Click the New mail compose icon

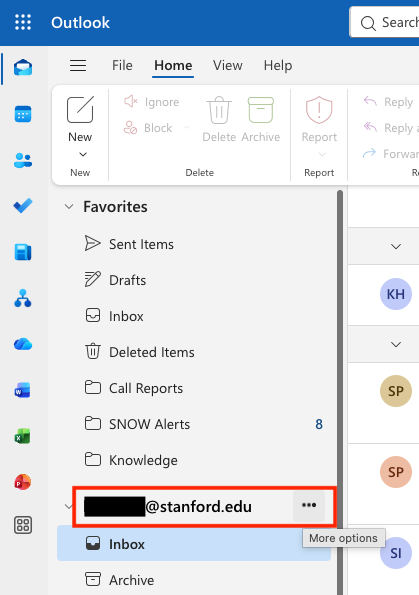pos(80,110)
